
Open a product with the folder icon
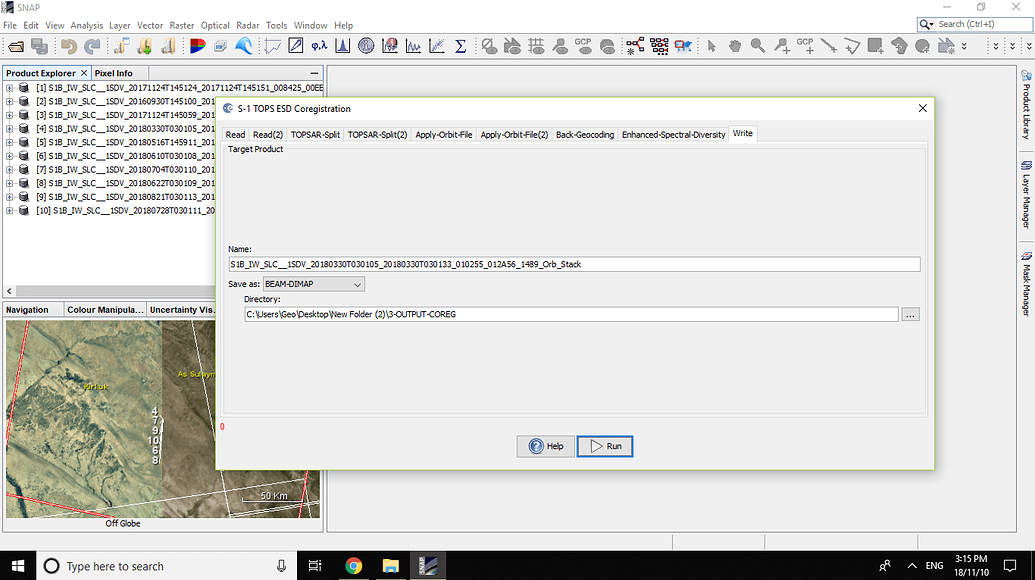click(x=15, y=45)
